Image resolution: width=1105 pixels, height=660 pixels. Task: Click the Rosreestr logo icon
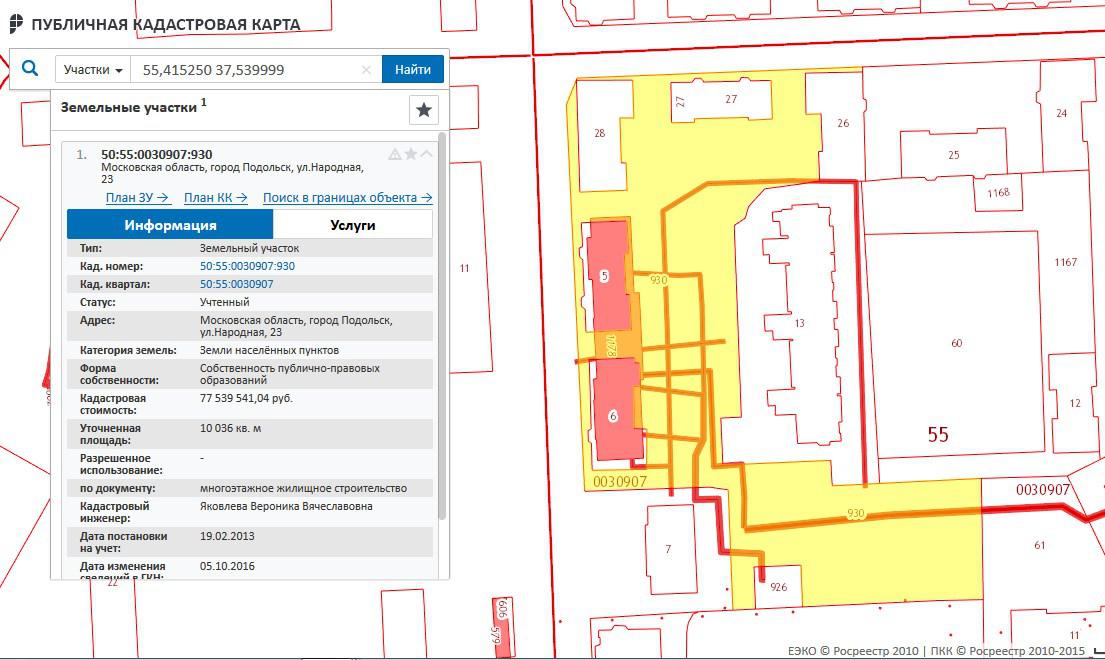click(15, 24)
